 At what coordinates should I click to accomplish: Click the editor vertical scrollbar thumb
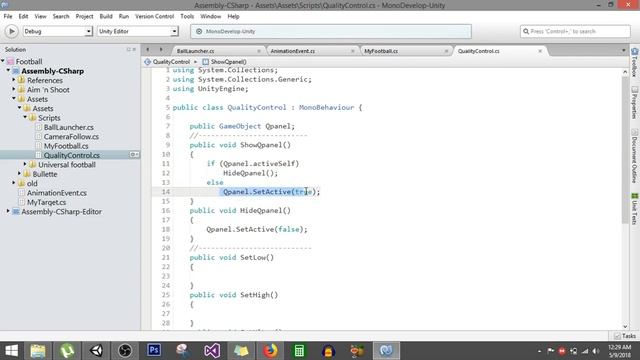click(x=625, y=149)
